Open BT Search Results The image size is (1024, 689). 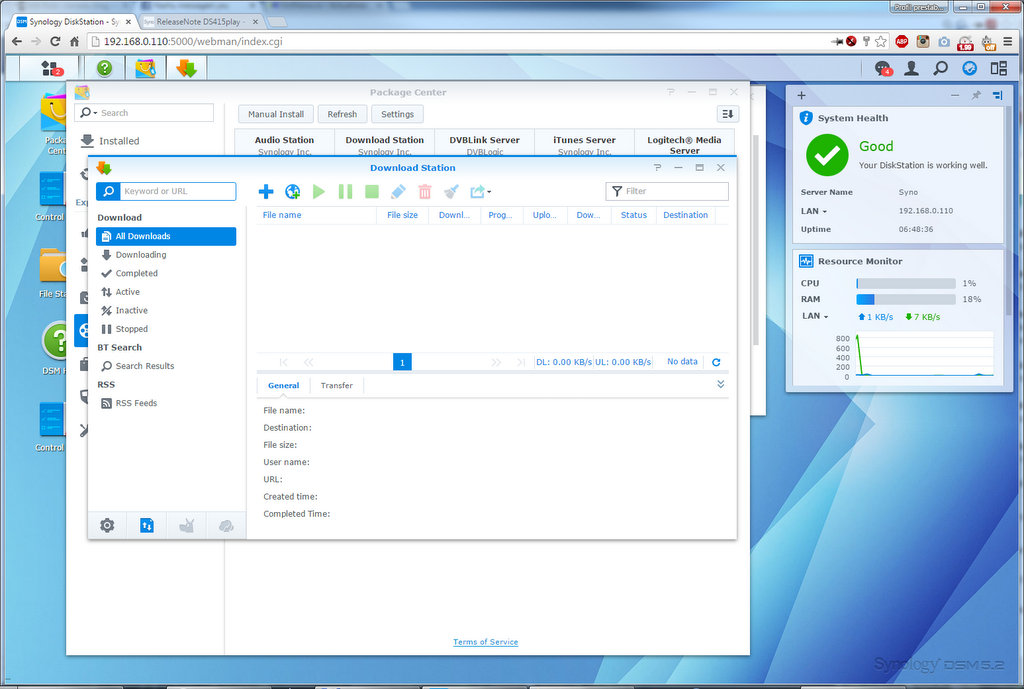pos(166,366)
